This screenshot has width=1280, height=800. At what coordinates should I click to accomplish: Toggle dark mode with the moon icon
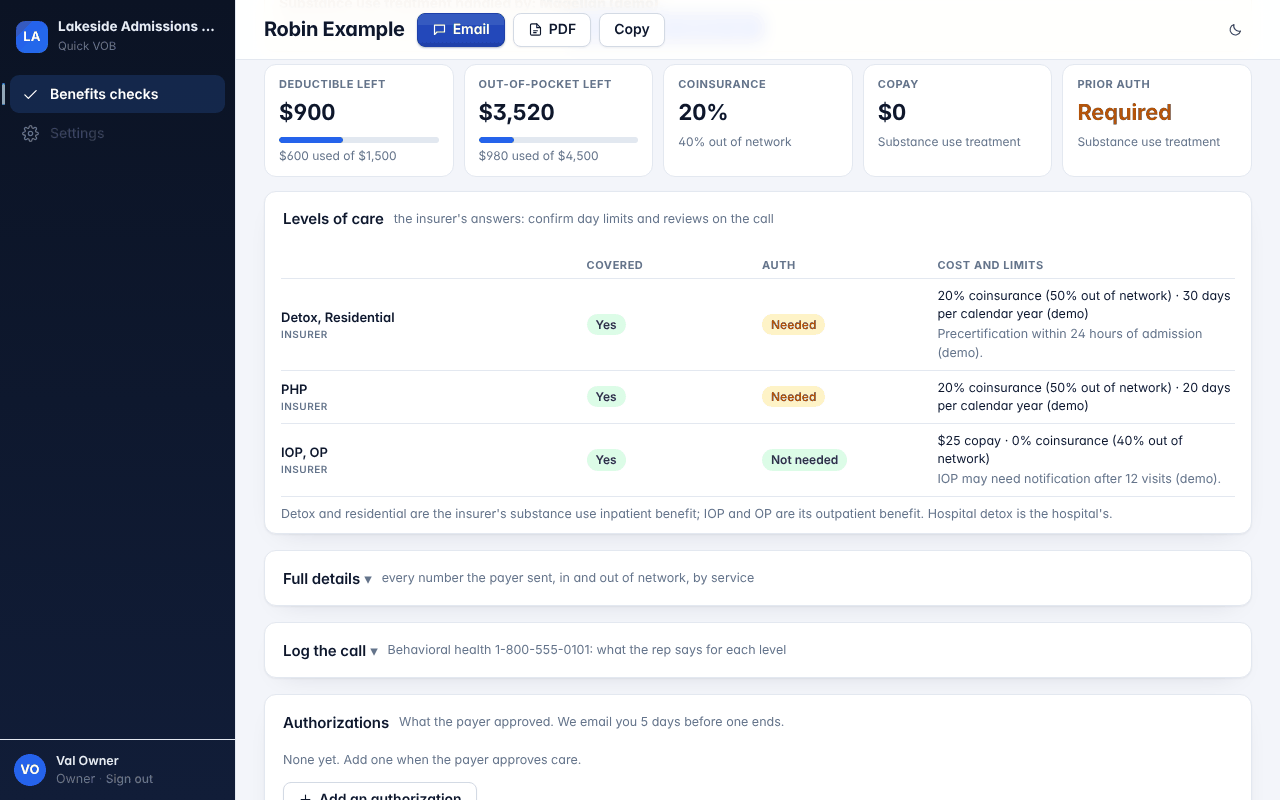(x=1235, y=30)
